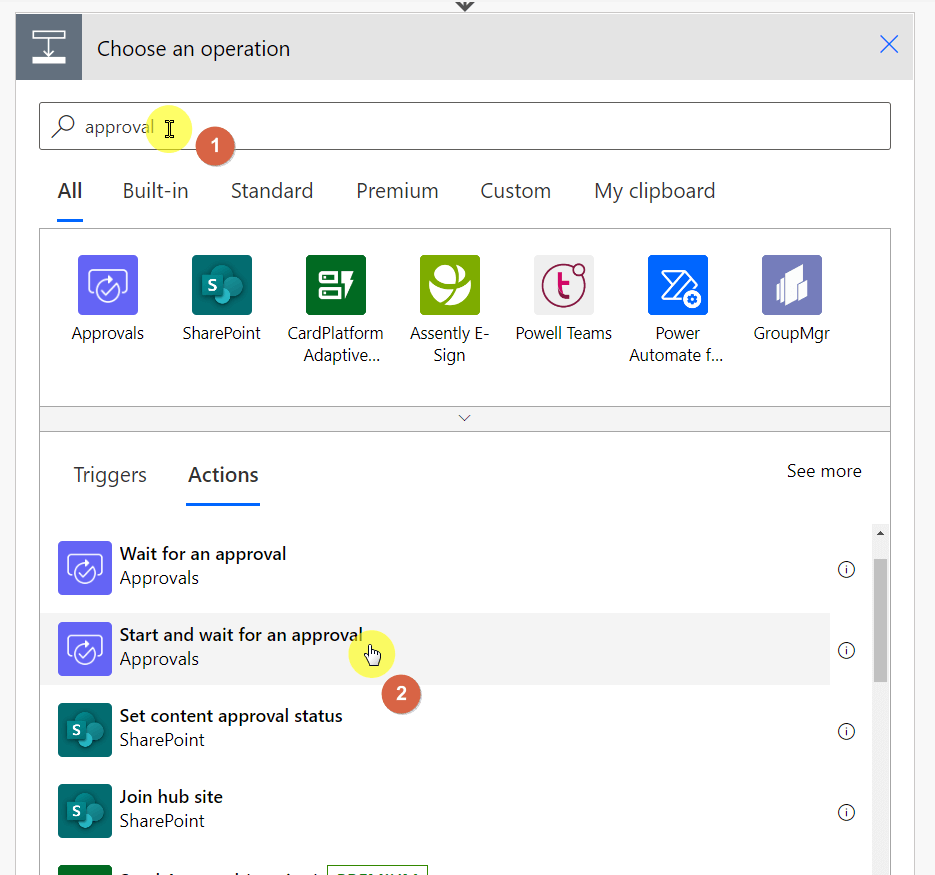
Task: Open the Powell Teams connector icon
Action: (564, 285)
